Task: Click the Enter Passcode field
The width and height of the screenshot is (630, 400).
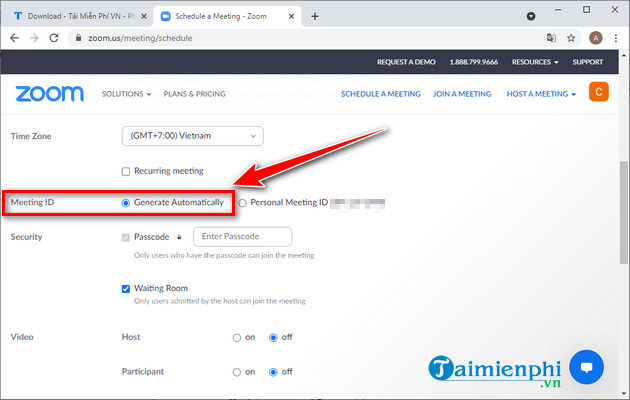Action: (x=242, y=237)
